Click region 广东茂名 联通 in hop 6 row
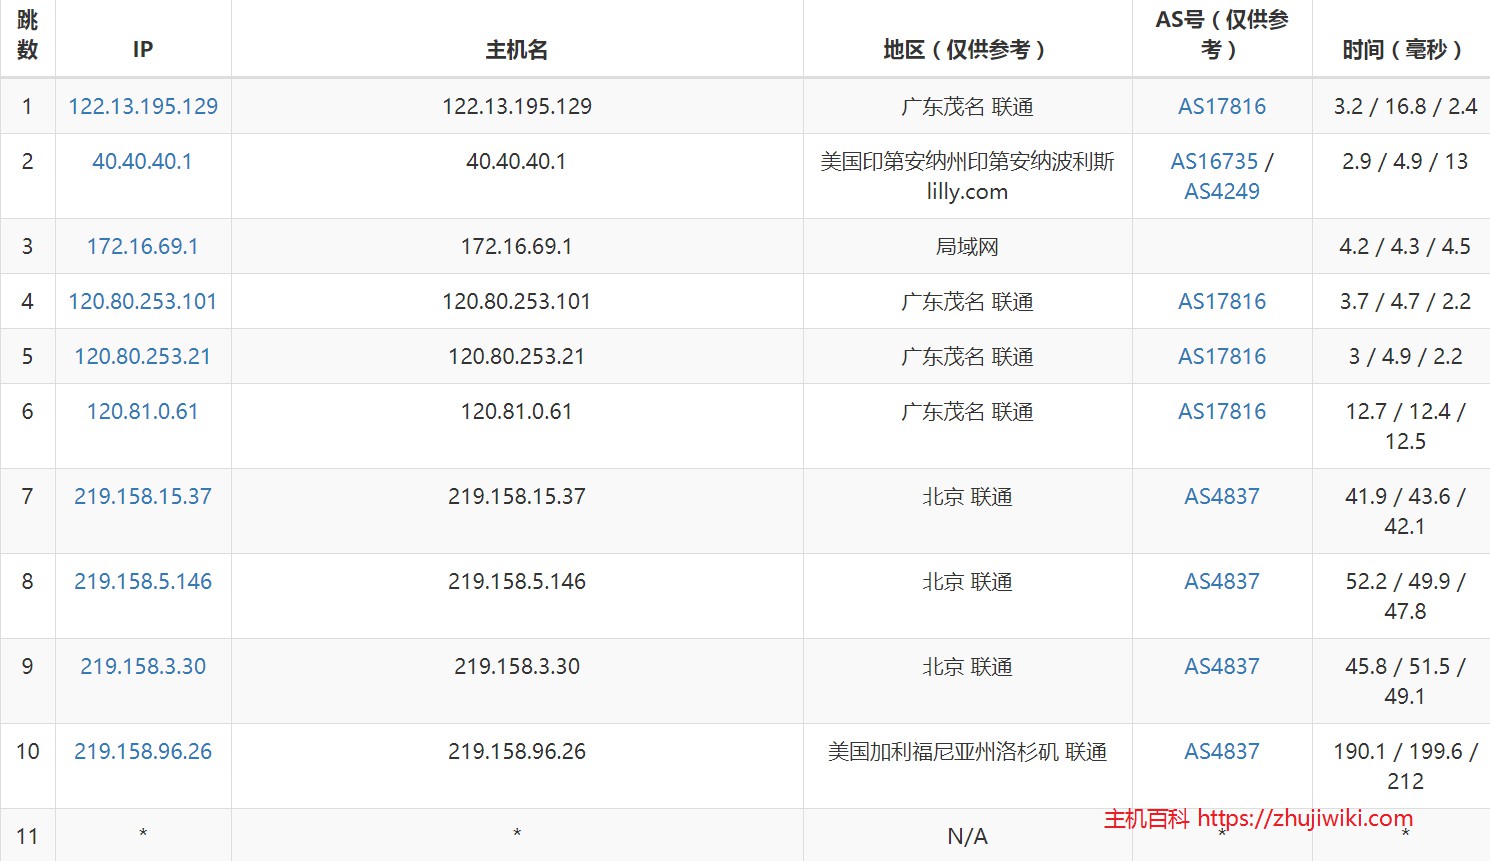 (967, 411)
